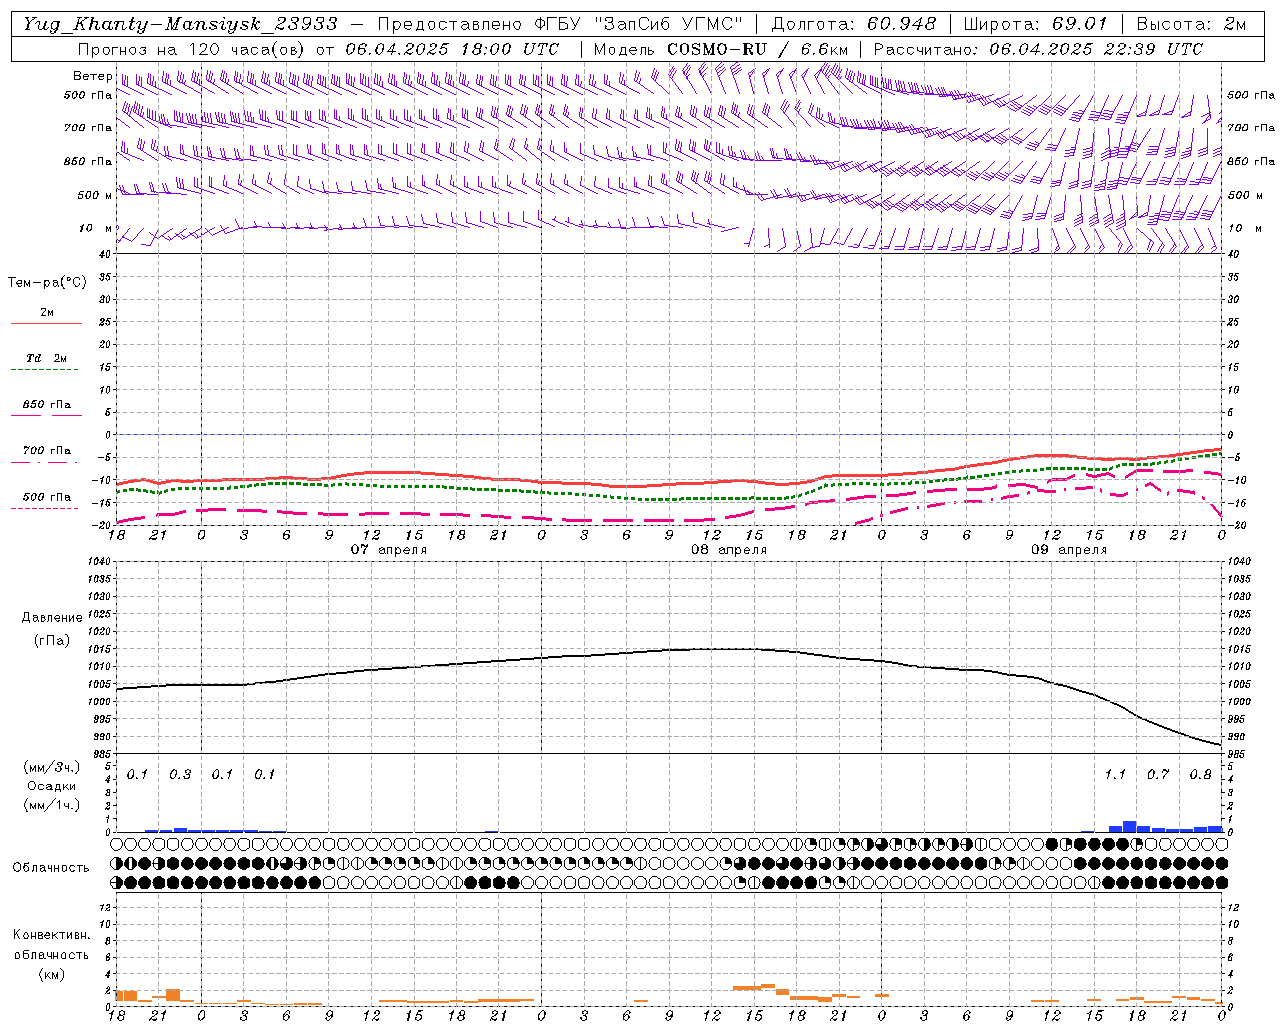Click the (мм/3ч.) precipitation unit label
The height and width of the screenshot is (1024, 1280).
click(52, 768)
